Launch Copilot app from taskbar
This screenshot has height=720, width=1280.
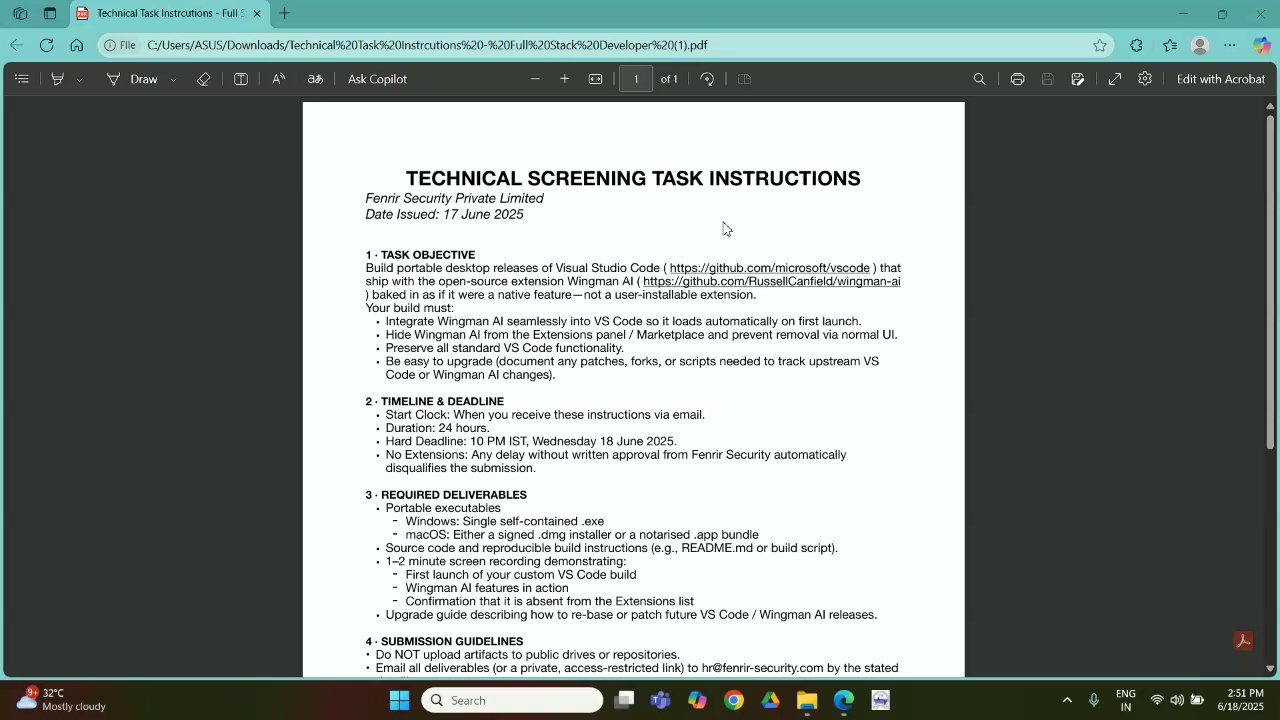click(x=697, y=700)
